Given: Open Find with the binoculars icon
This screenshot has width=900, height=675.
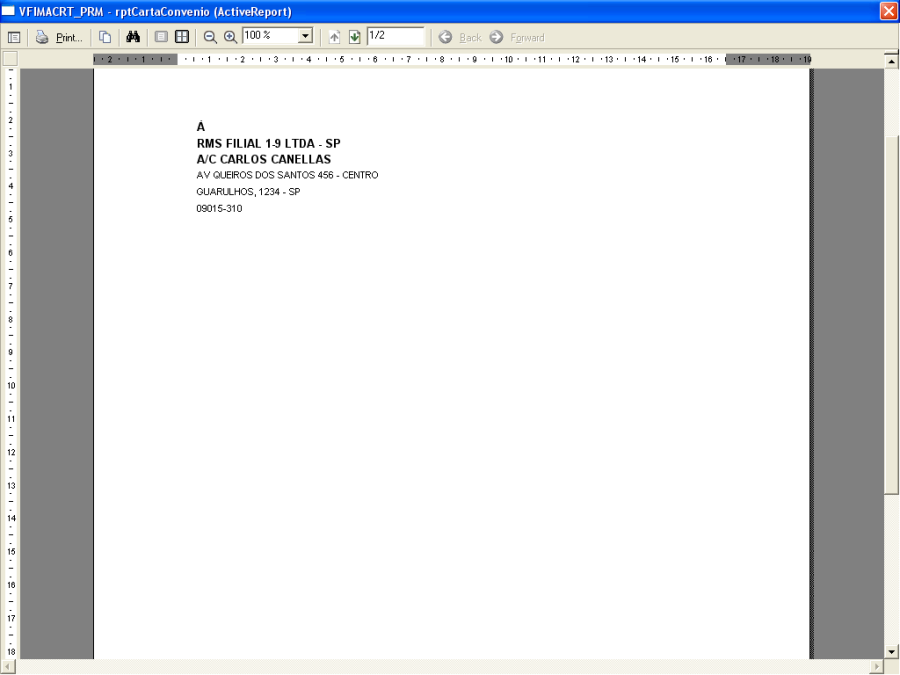Looking at the screenshot, I should 133,37.
